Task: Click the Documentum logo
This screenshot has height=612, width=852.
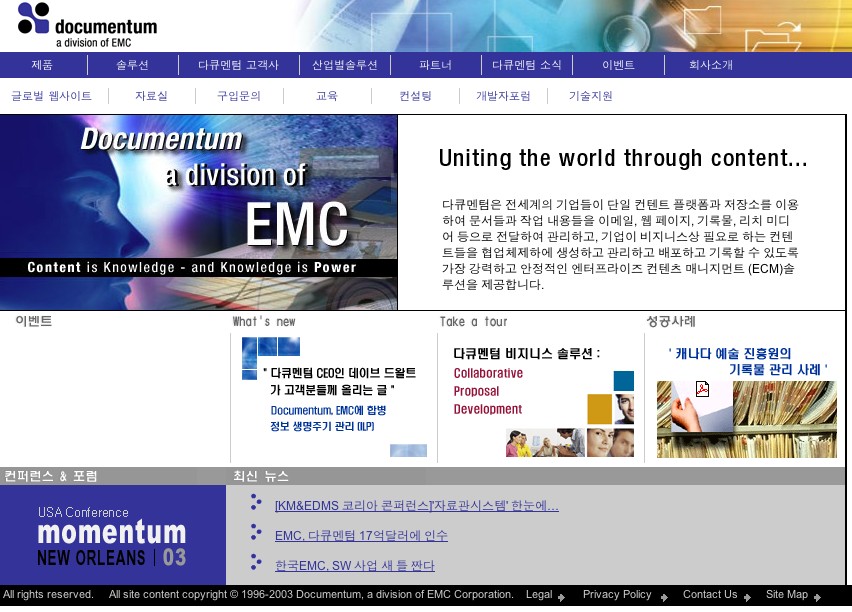Action: (x=87, y=25)
